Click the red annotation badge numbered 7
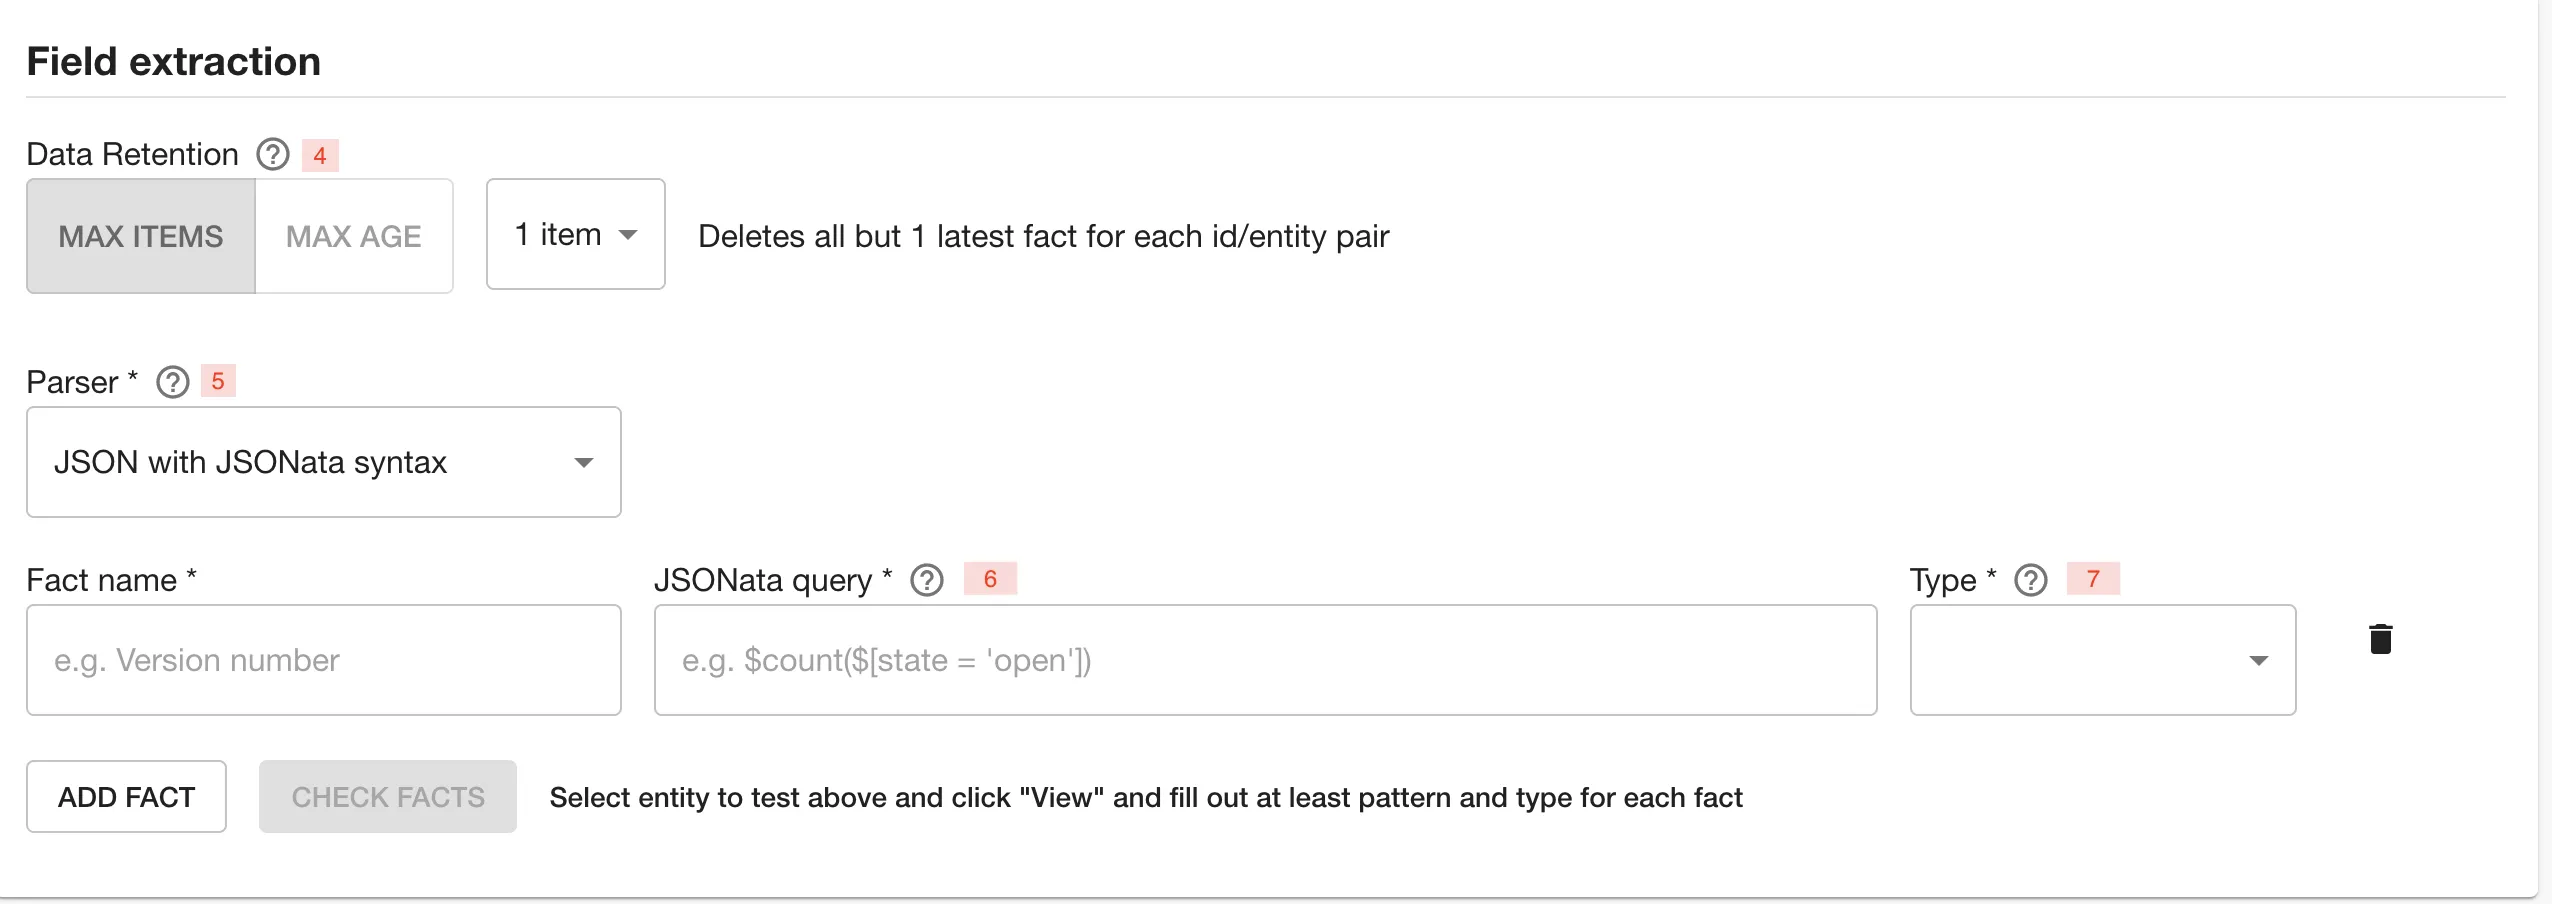This screenshot has height=904, width=2552. (x=2093, y=579)
